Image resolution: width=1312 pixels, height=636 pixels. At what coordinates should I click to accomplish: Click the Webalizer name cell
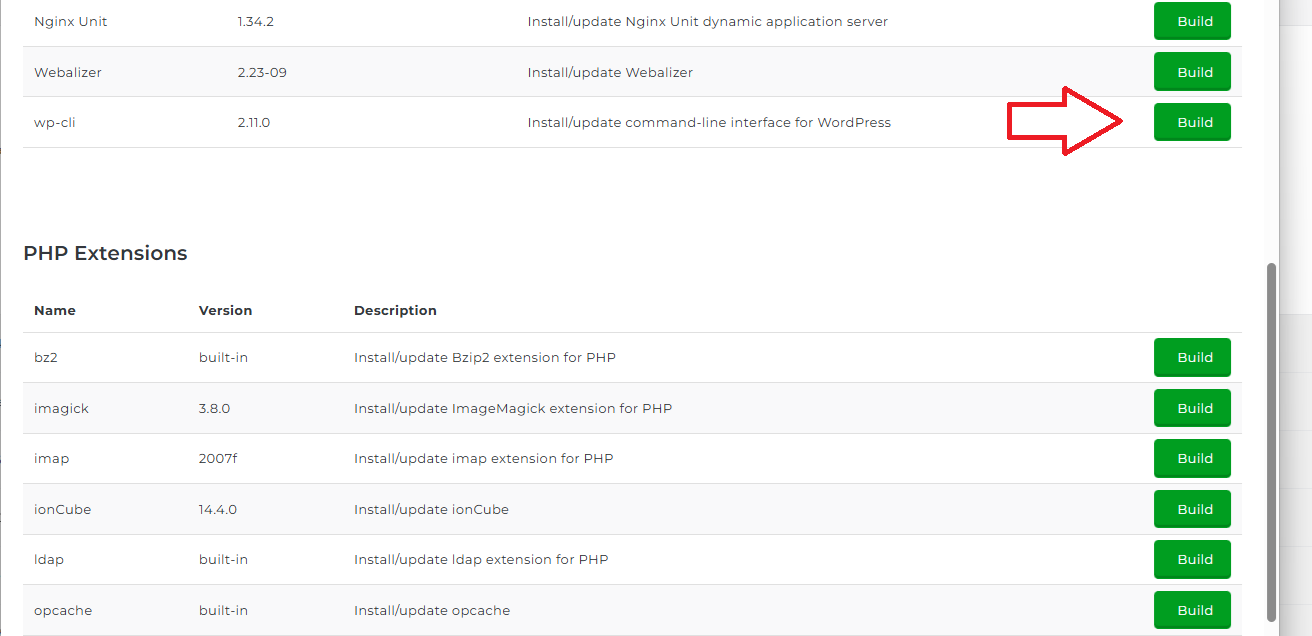pos(68,72)
